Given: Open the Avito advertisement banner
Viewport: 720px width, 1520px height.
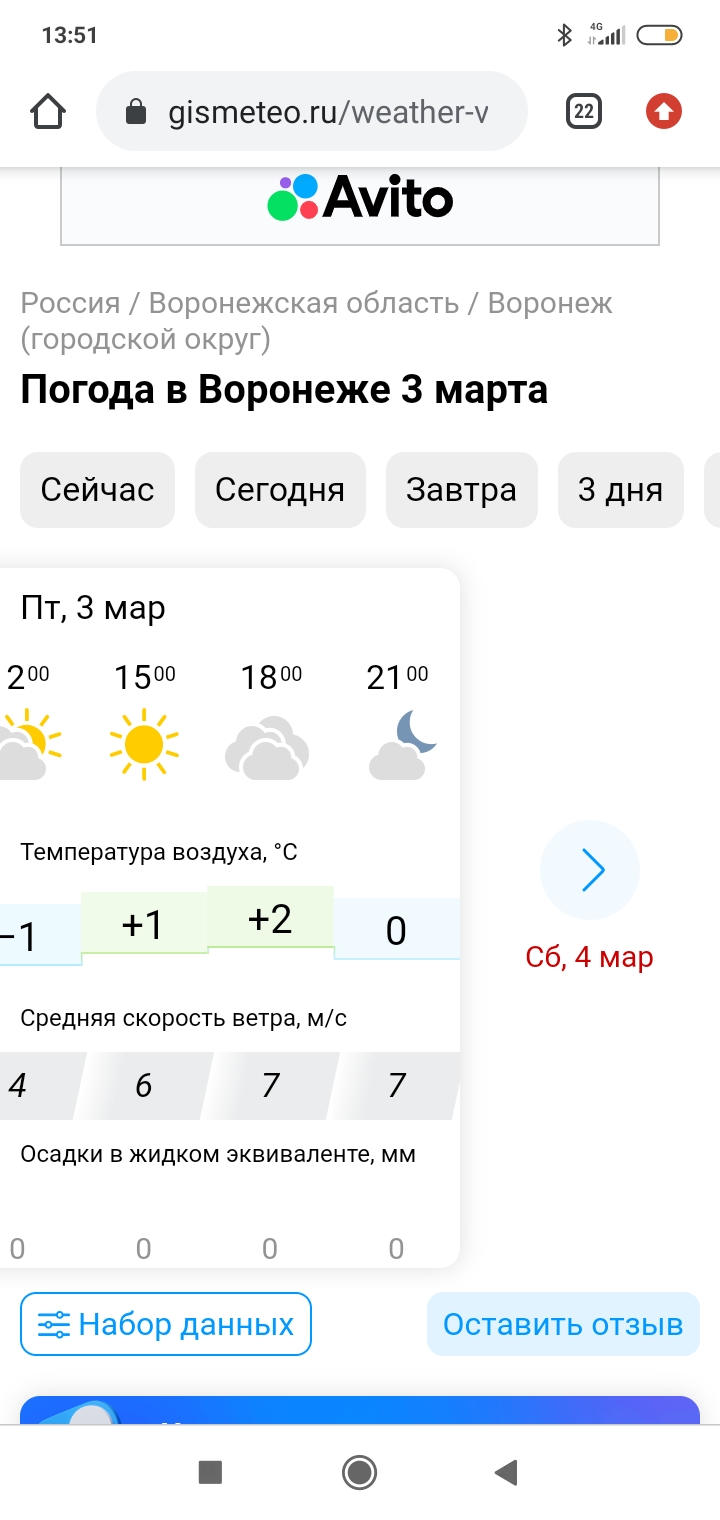Looking at the screenshot, I should coord(360,199).
